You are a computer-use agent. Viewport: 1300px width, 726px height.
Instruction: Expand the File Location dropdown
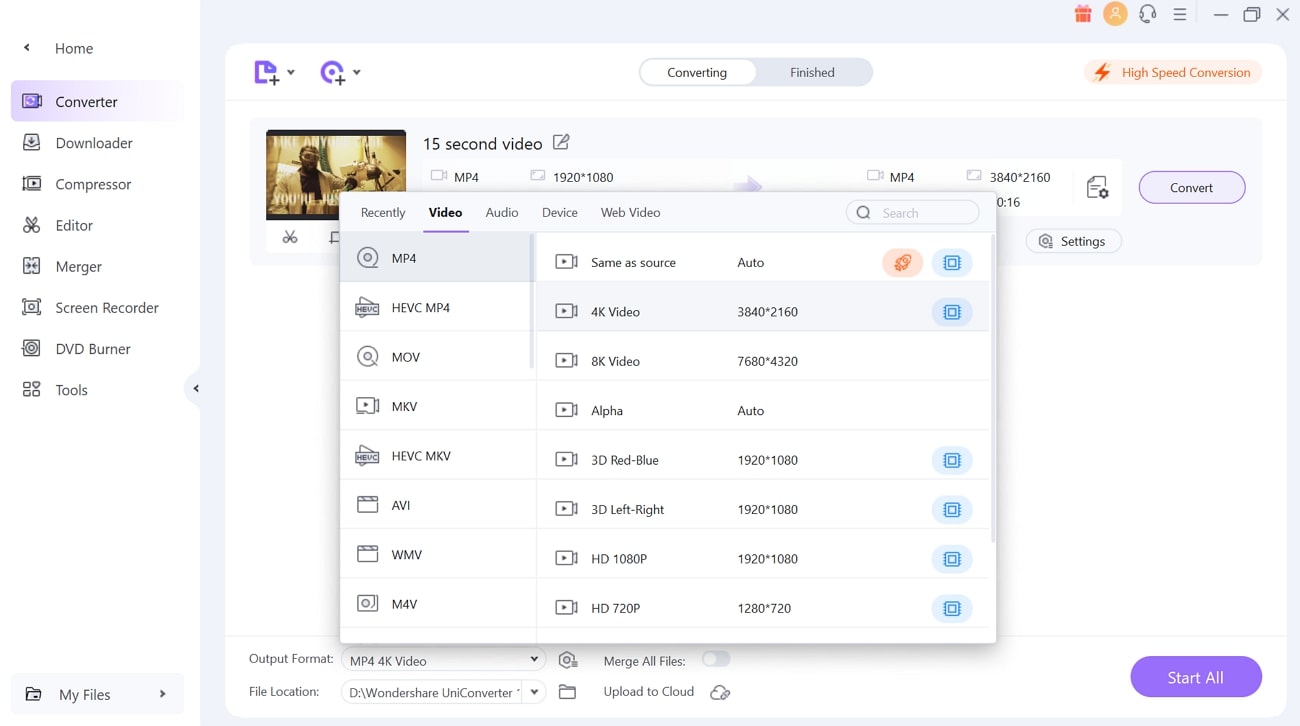(534, 691)
